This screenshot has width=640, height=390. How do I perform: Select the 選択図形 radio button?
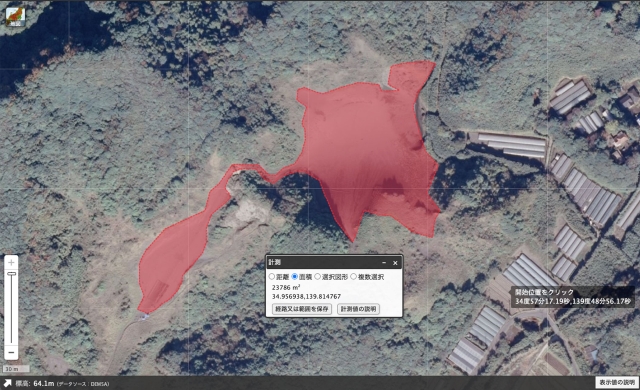pyautogui.click(x=317, y=277)
